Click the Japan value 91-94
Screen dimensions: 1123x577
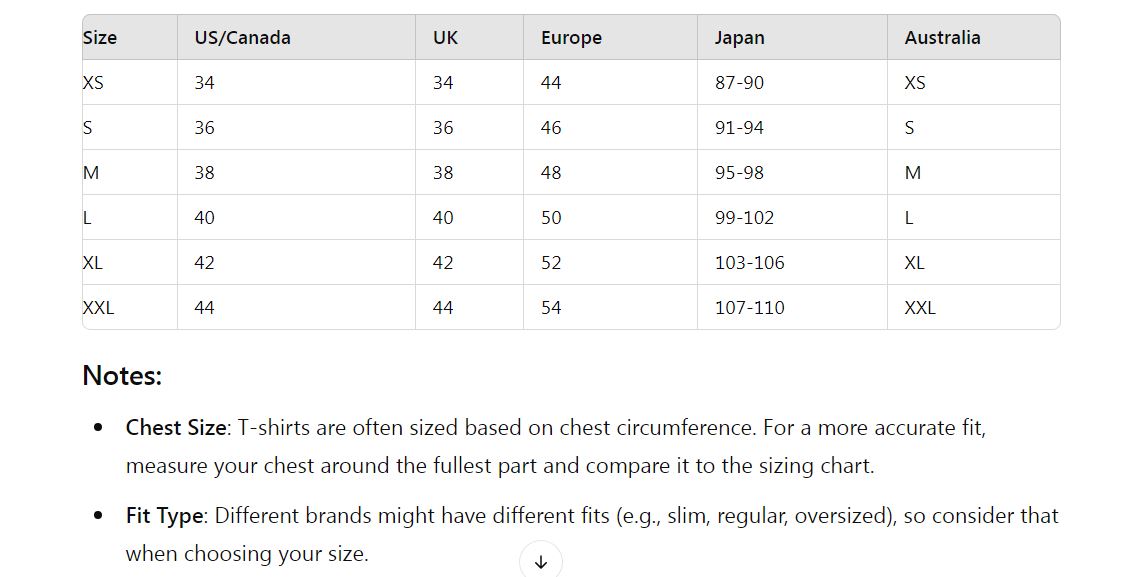click(739, 128)
